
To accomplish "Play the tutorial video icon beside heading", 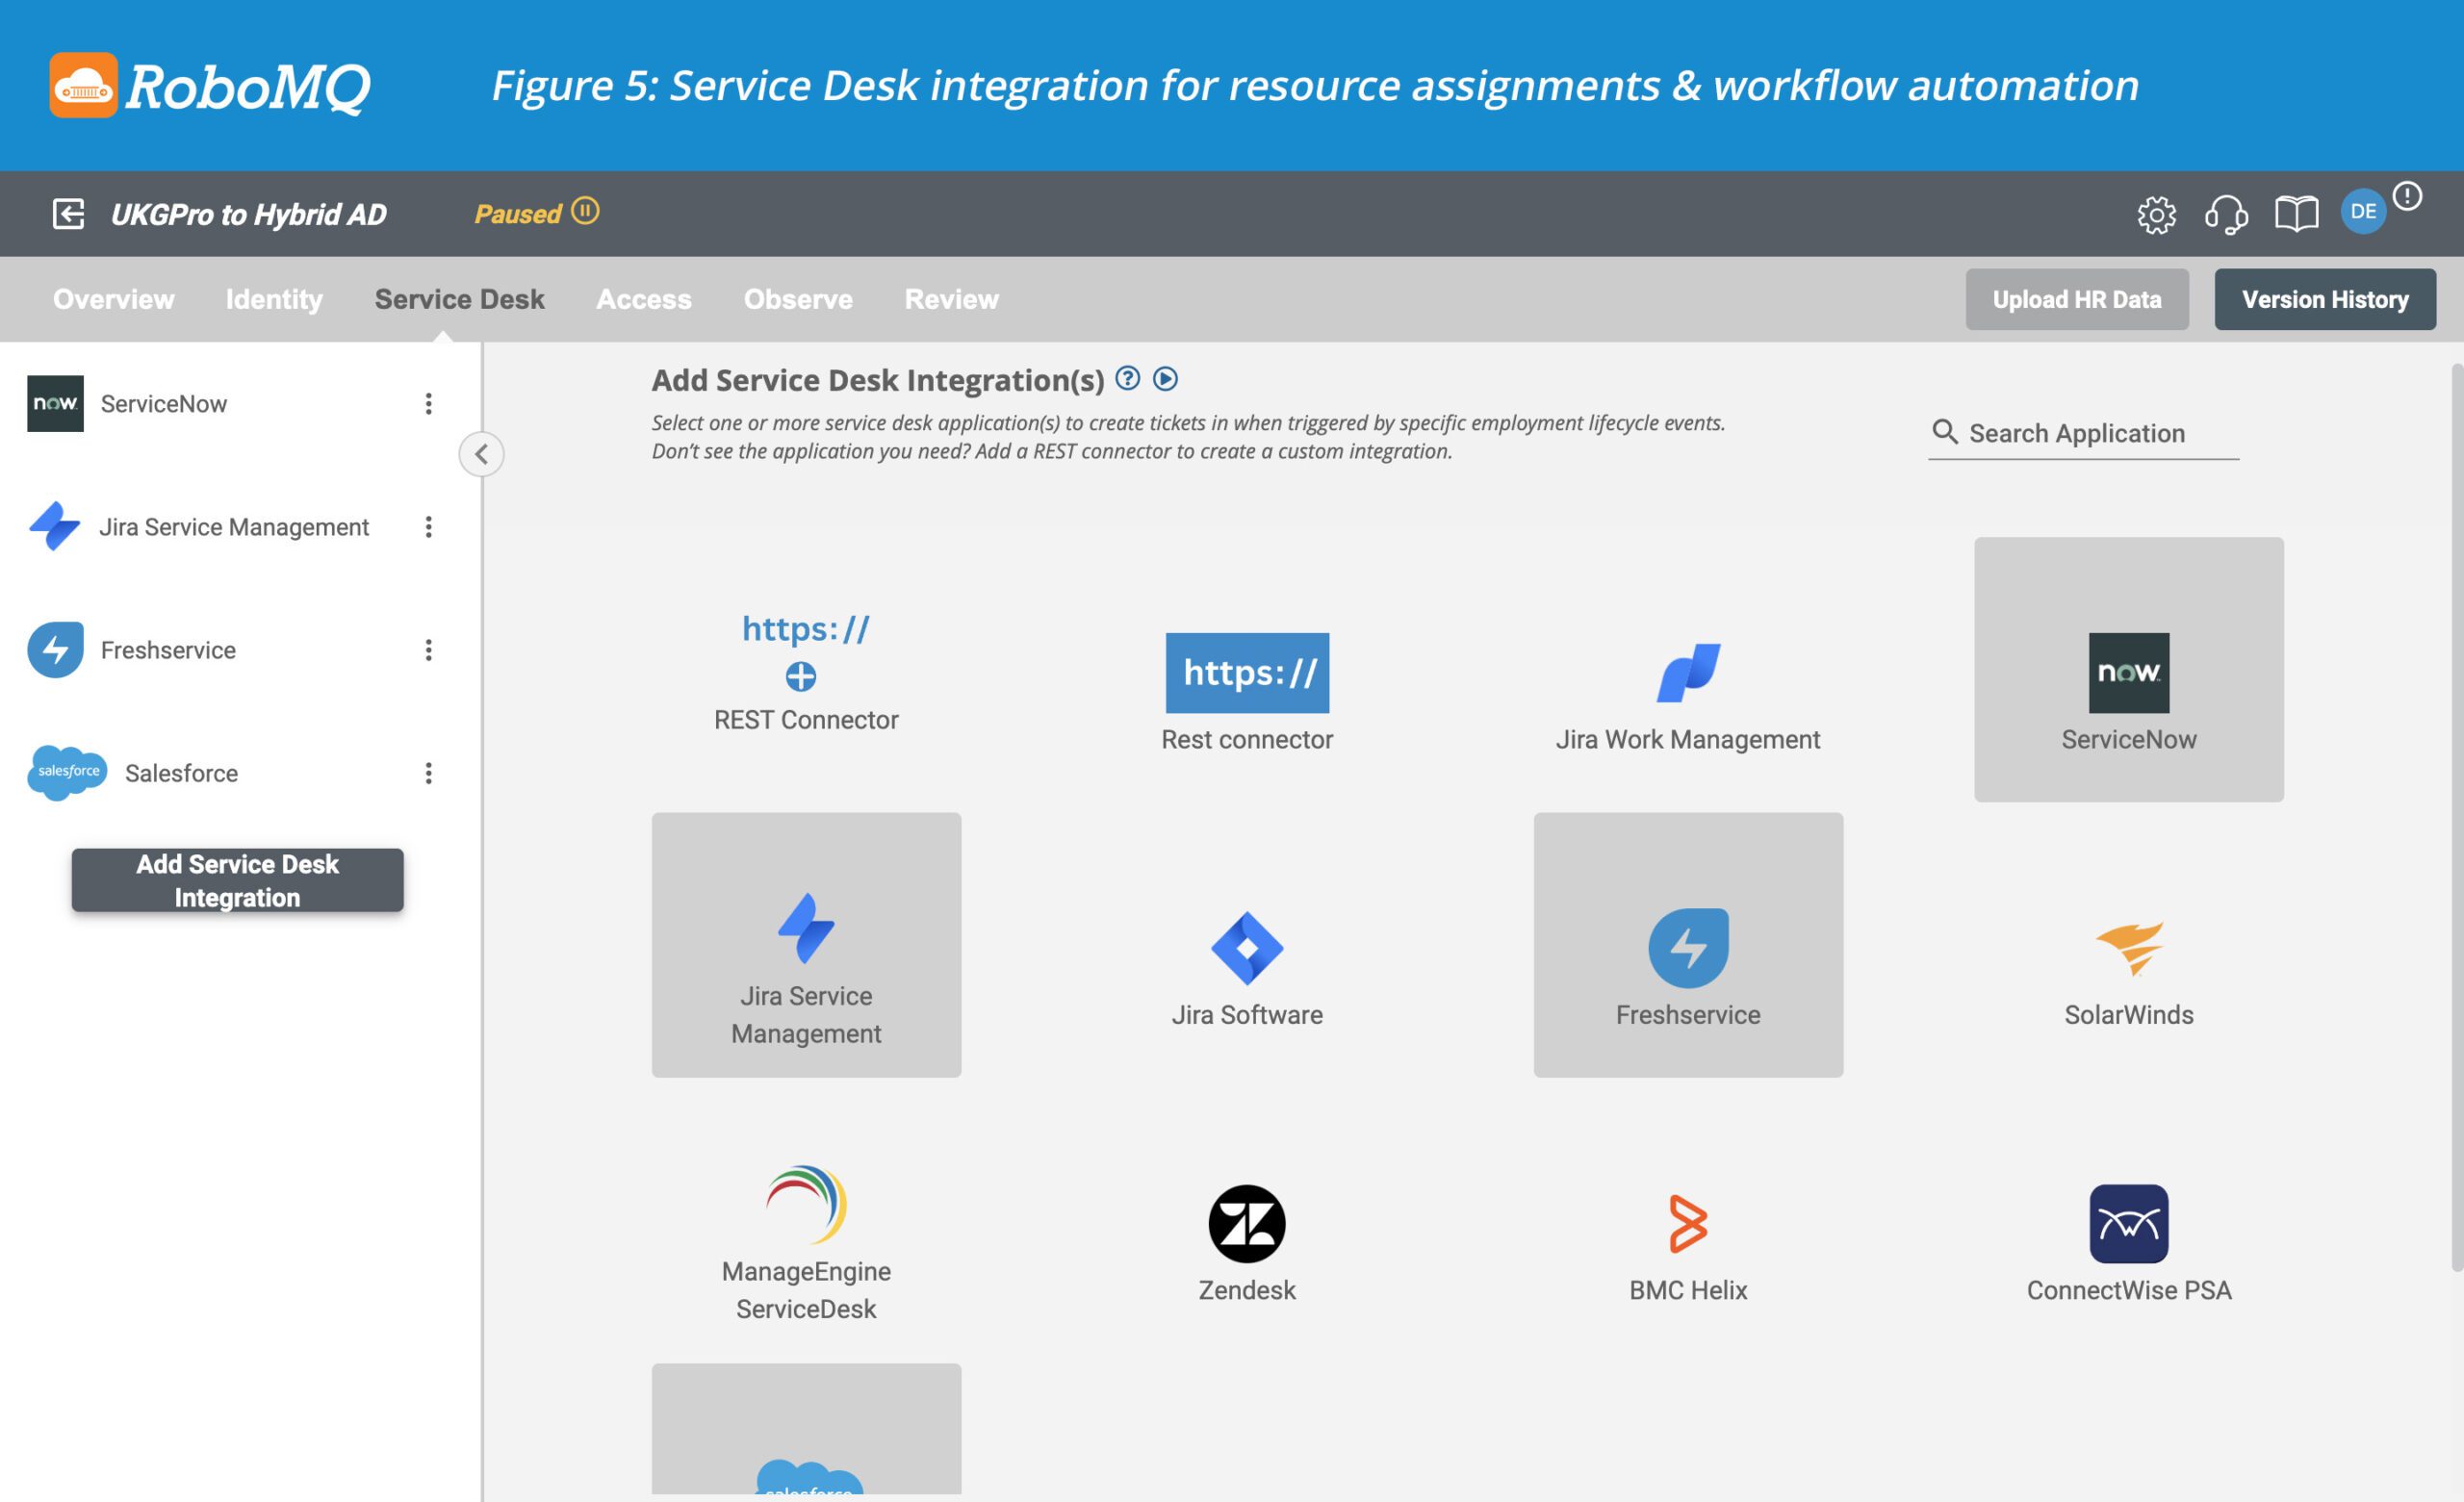I will coord(1165,378).
